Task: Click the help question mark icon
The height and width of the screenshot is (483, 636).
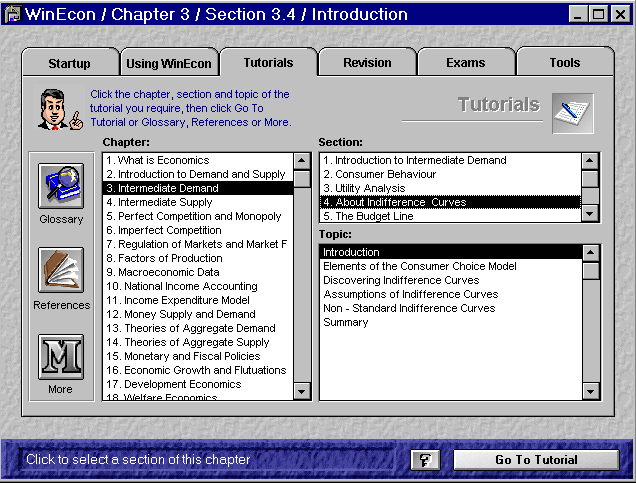Action: pyautogui.click(x=425, y=459)
